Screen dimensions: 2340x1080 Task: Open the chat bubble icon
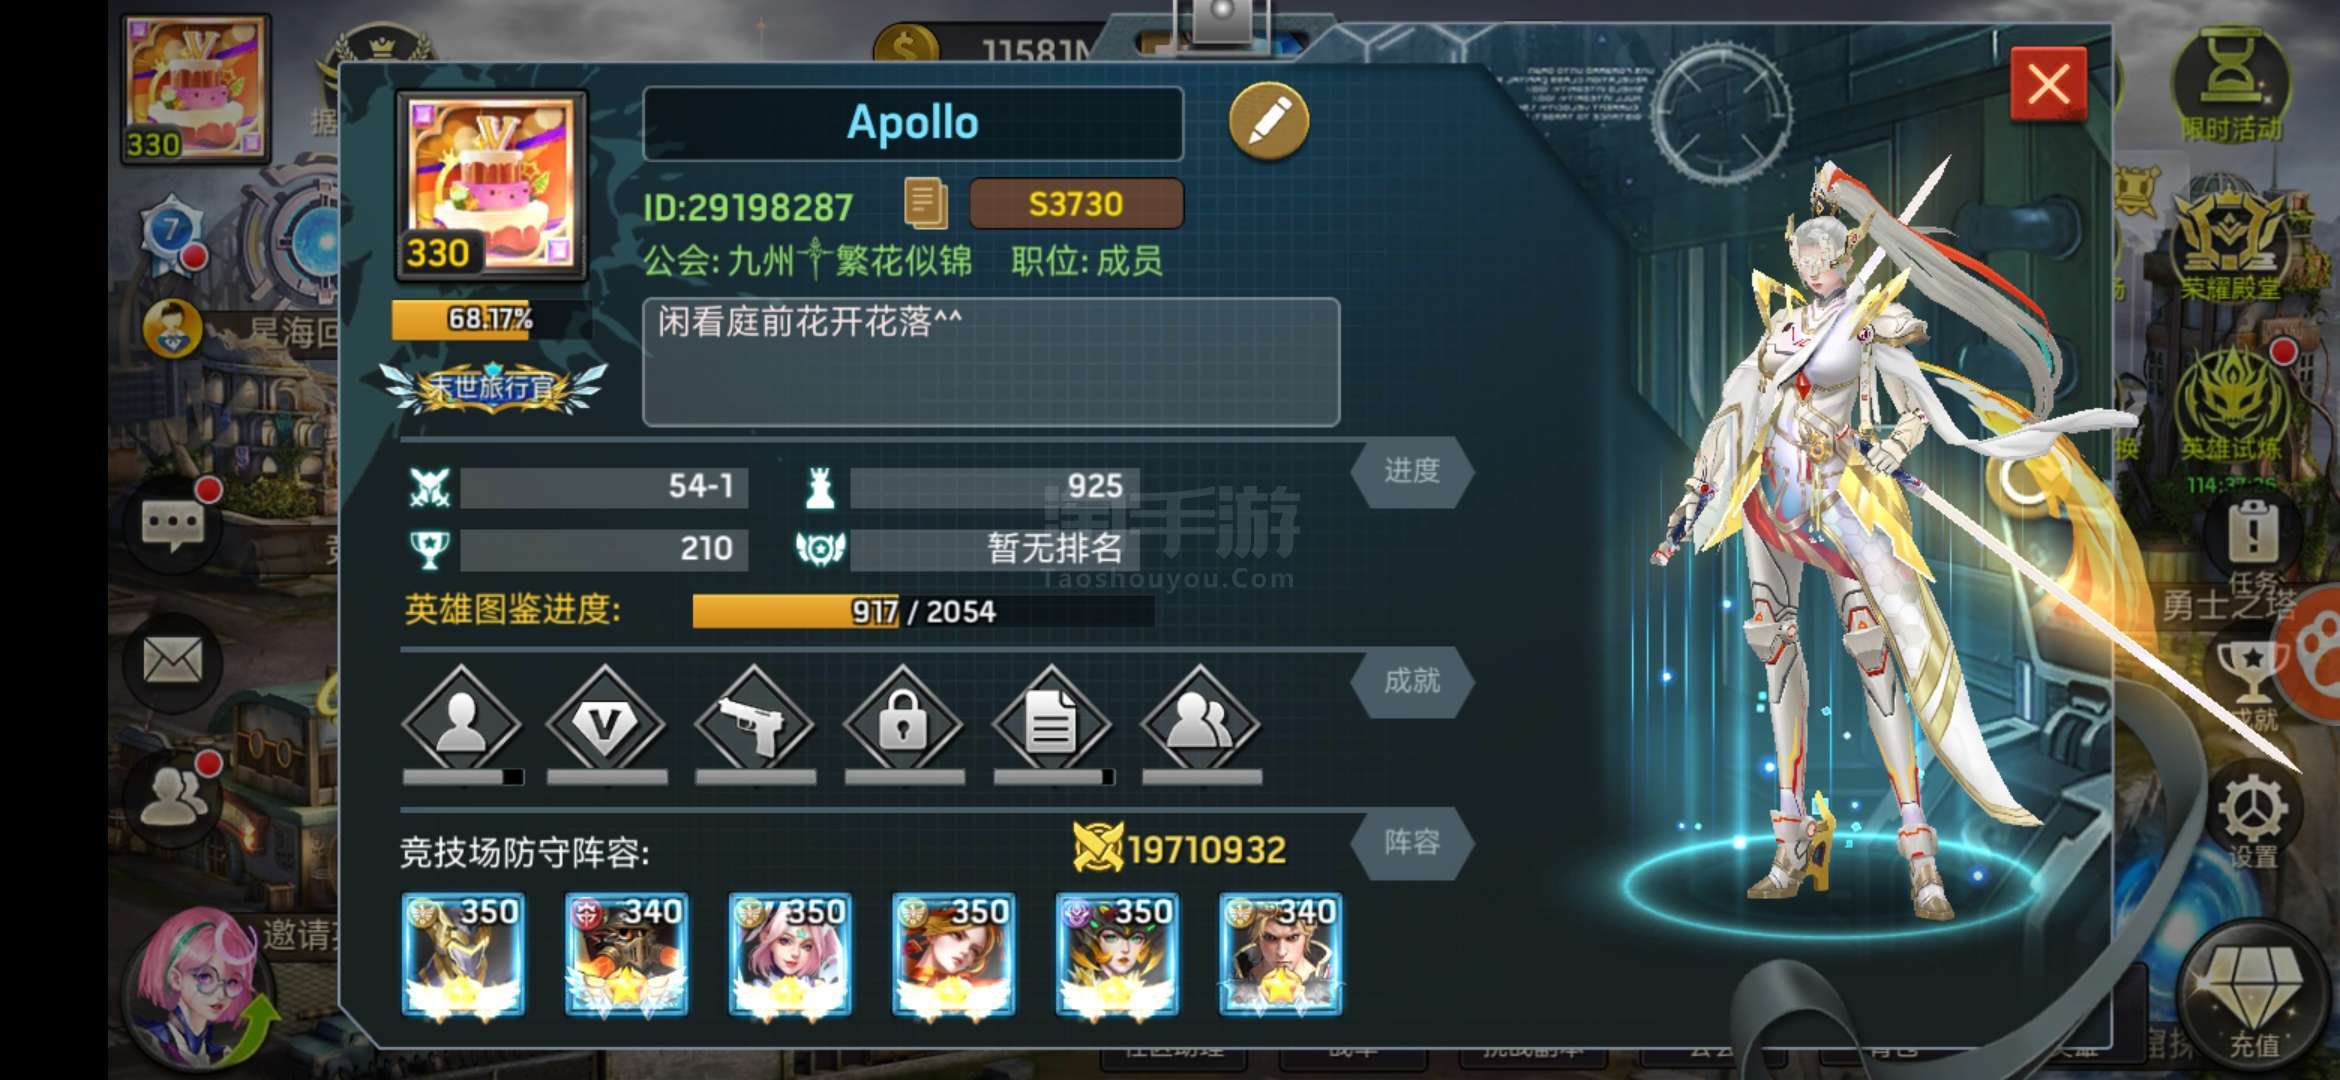174,523
